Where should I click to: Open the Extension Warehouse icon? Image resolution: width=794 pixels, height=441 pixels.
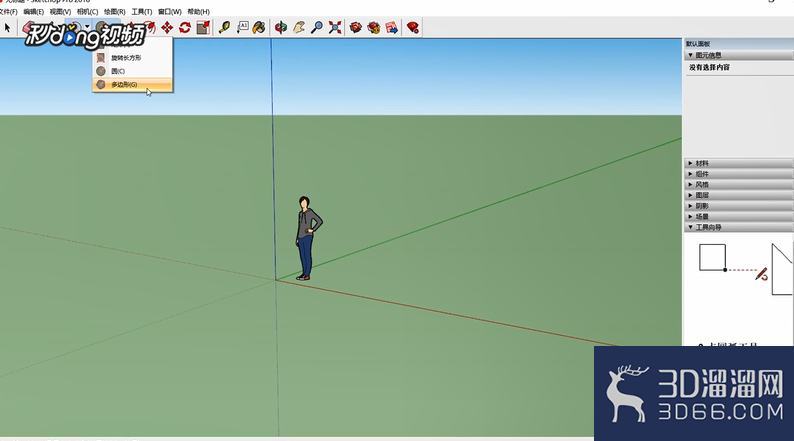[x=374, y=27]
